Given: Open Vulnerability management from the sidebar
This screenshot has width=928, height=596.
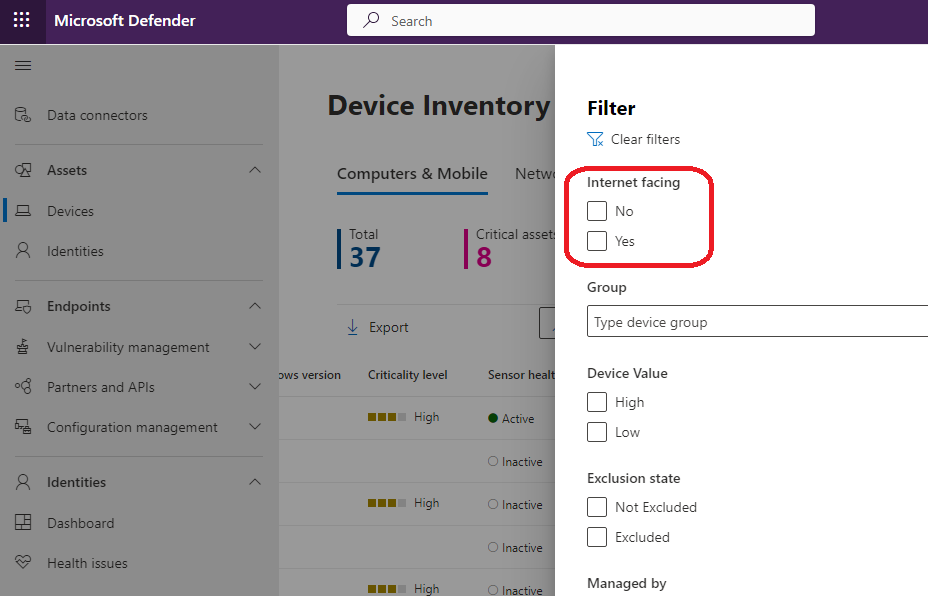Looking at the screenshot, I should (x=22, y=347).
